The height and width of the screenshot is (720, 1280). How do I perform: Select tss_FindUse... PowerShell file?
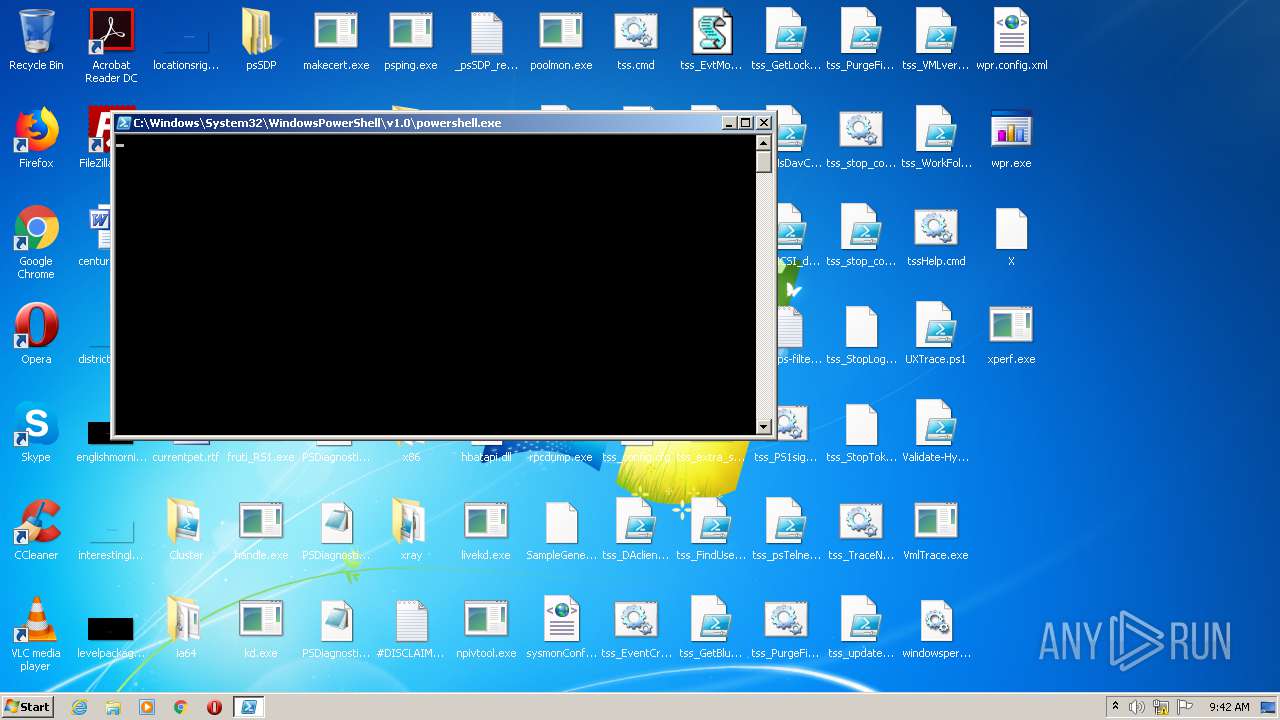click(711, 531)
